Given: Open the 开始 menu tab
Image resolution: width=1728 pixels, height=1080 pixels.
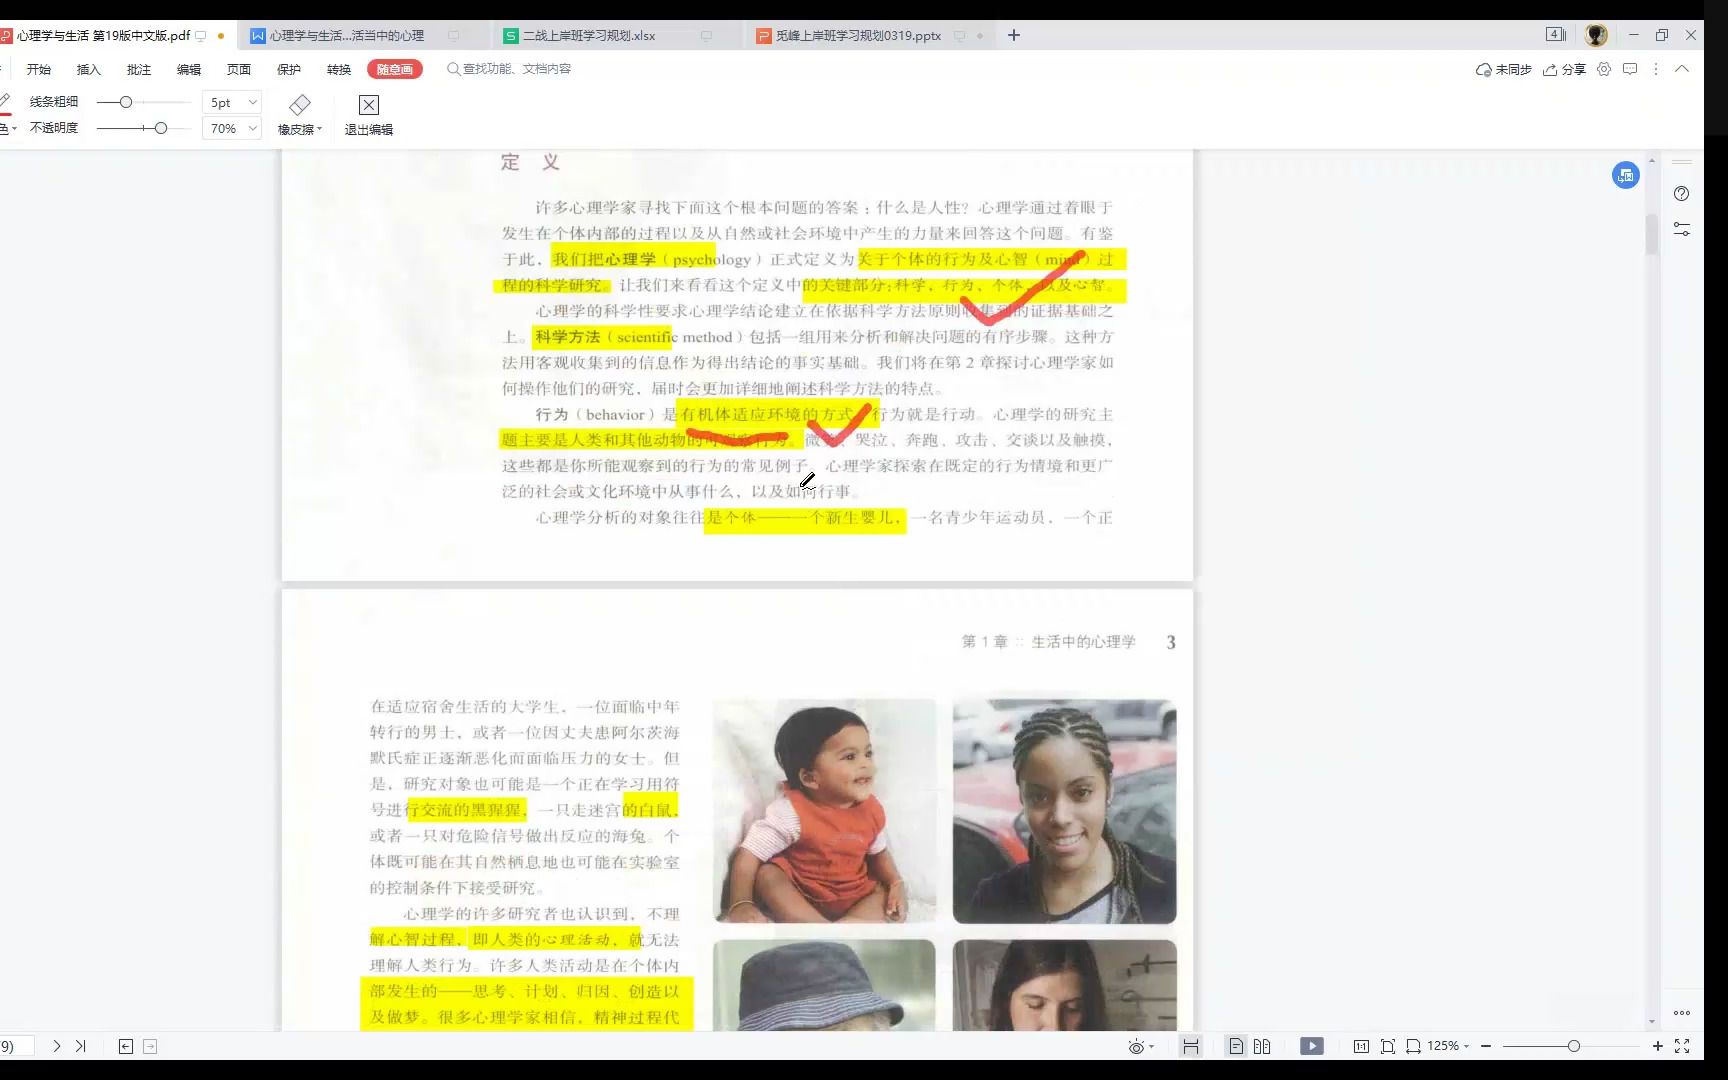Looking at the screenshot, I should [x=39, y=69].
